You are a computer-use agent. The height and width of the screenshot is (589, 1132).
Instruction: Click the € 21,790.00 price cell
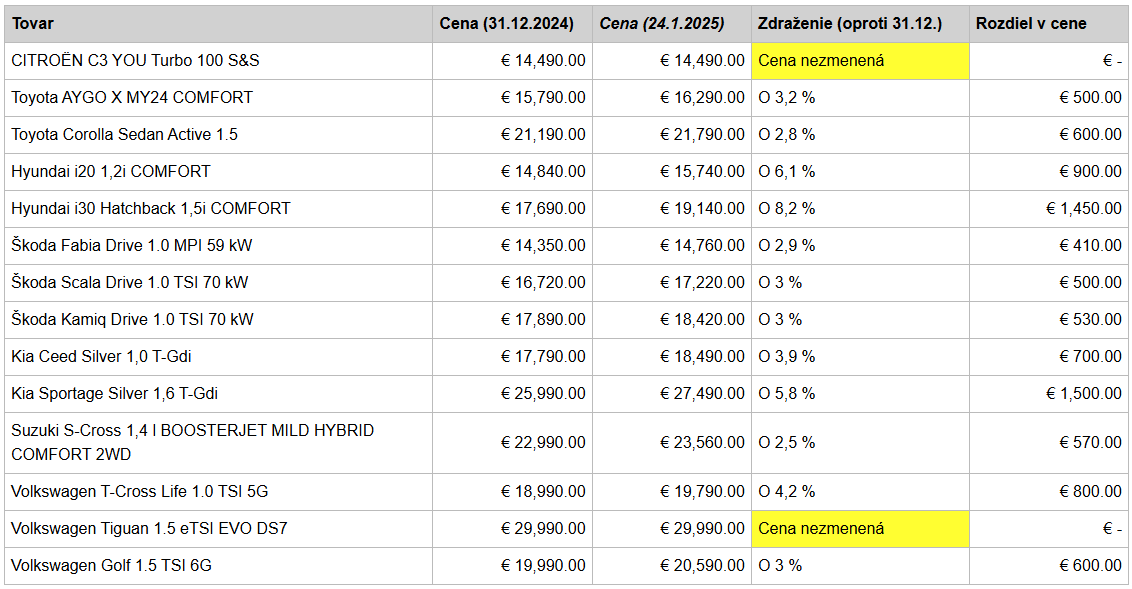[x=702, y=134]
